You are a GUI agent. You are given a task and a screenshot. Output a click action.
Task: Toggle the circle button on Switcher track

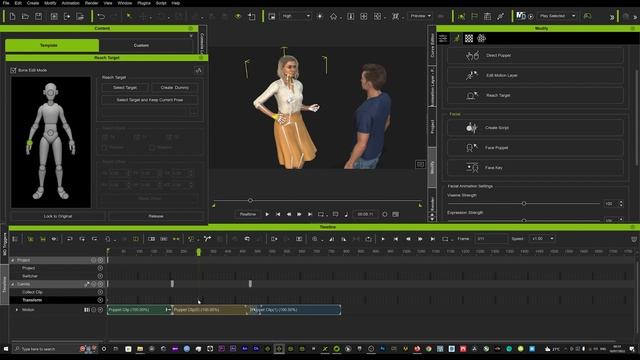click(x=100, y=276)
